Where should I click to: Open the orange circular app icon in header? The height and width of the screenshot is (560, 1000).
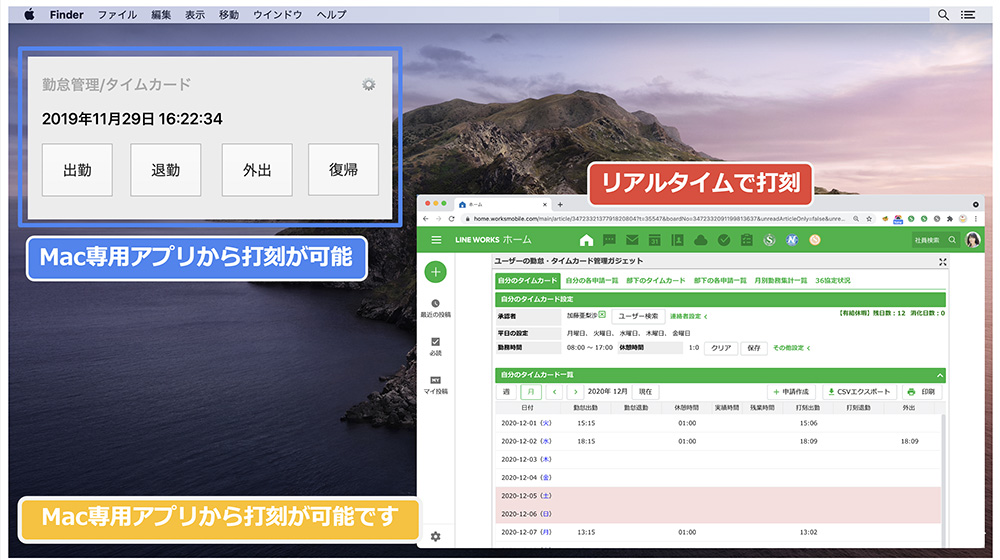click(x=814, y=240)
